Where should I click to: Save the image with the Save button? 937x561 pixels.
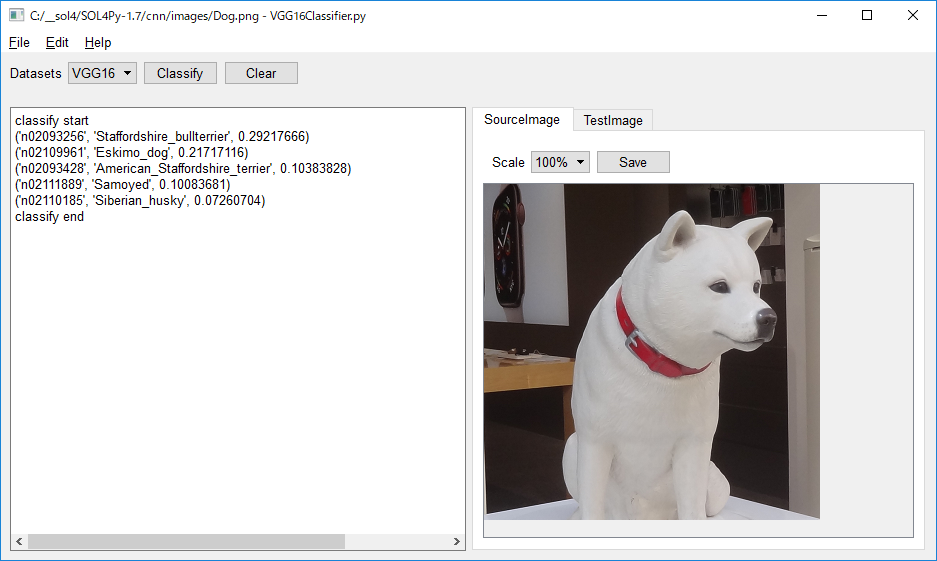pyautogui.click(x=633, y=162)
